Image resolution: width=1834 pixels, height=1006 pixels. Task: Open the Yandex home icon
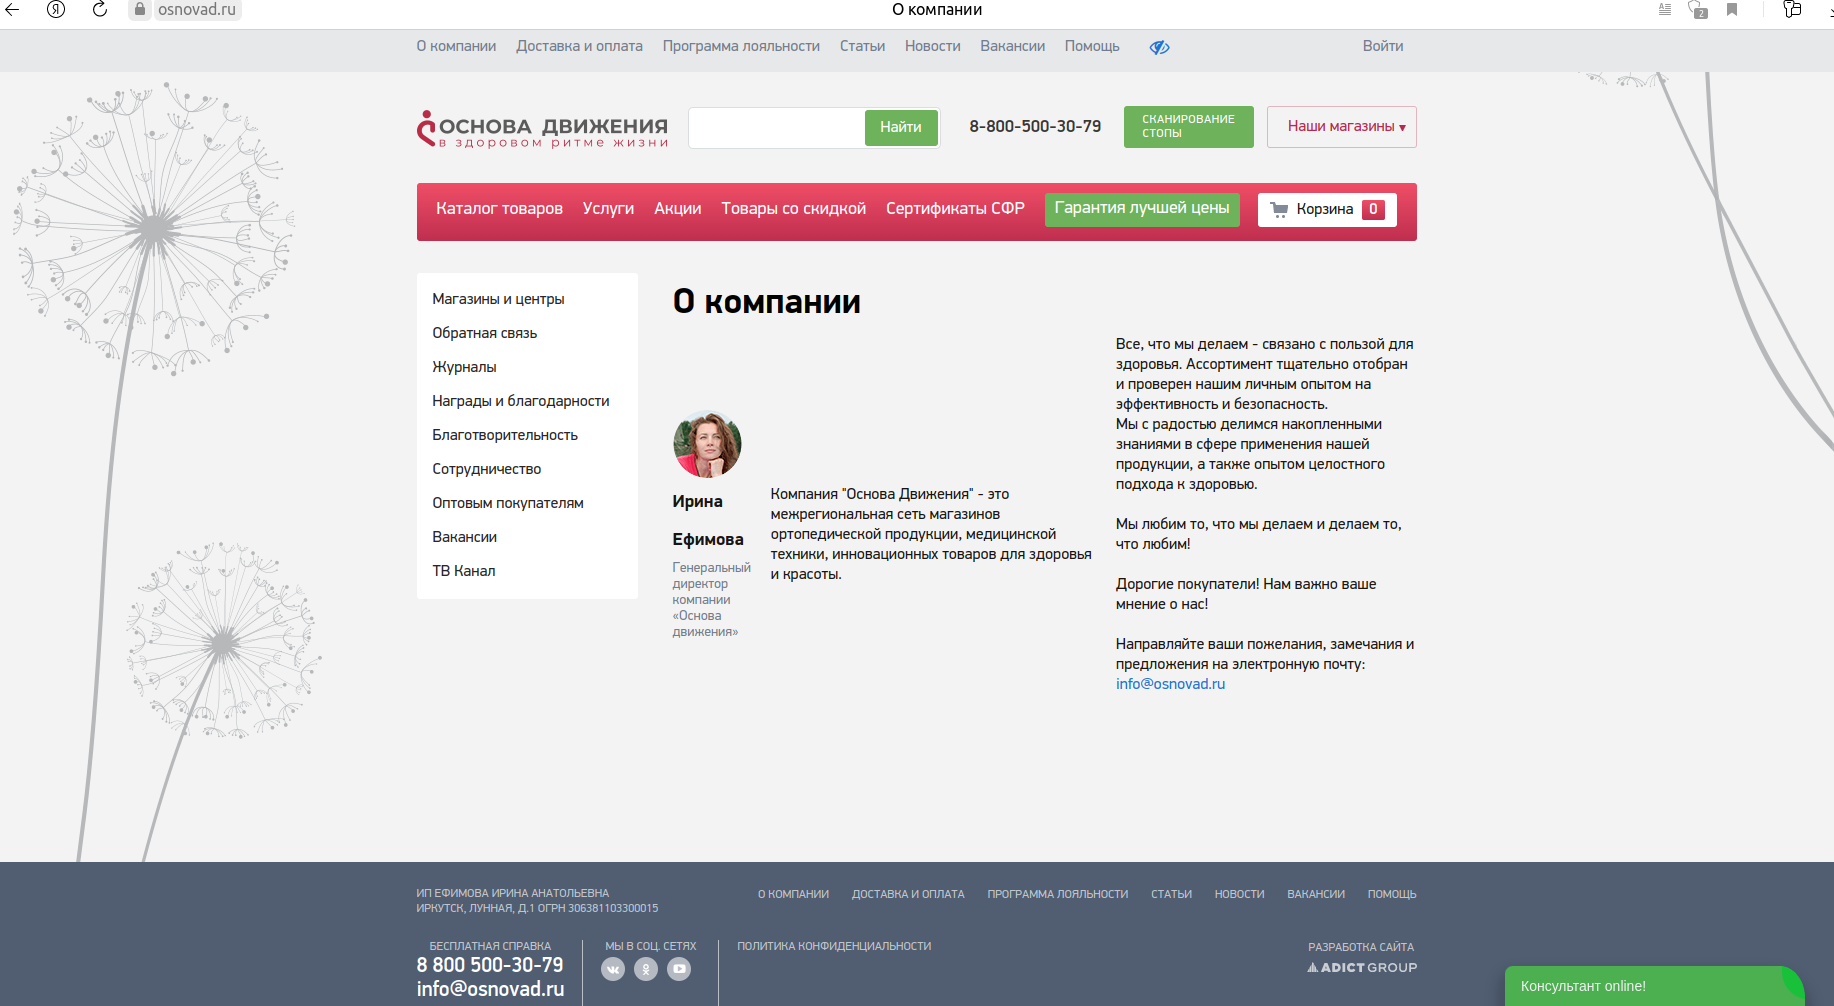(56, 10)
